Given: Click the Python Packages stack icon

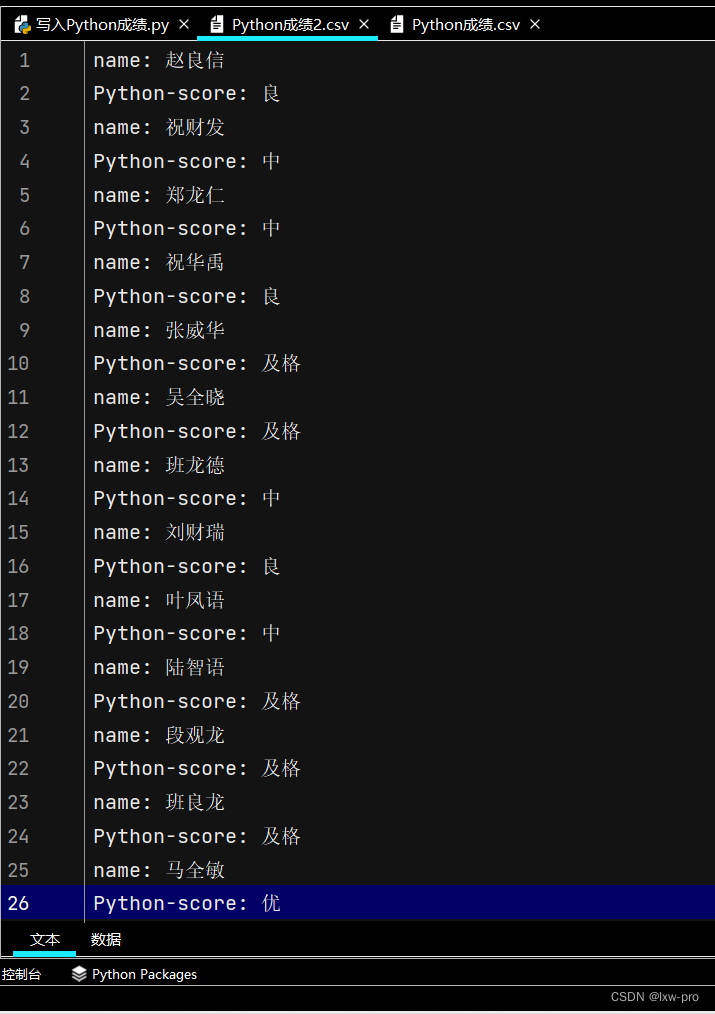Looking at the screenshot, I should (79, 974).
